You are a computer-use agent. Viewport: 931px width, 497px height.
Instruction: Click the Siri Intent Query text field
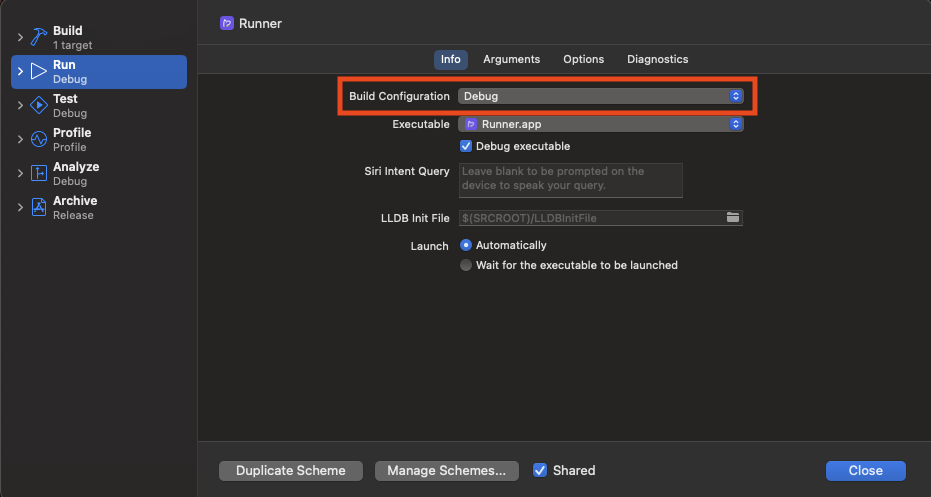(571, 180)
